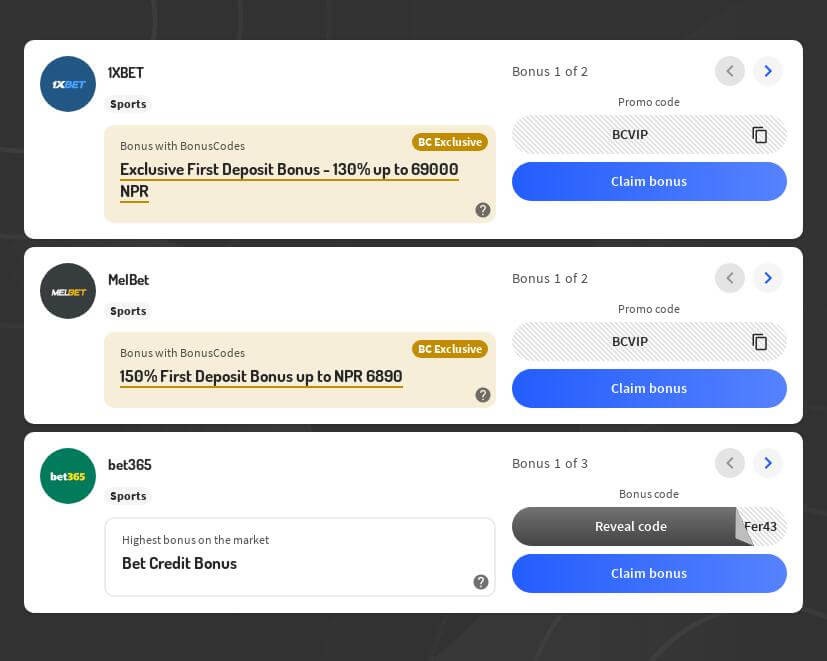Open Exclusive First Deposit Bonus 130% link
827x661 pixels.
point(289,170)
